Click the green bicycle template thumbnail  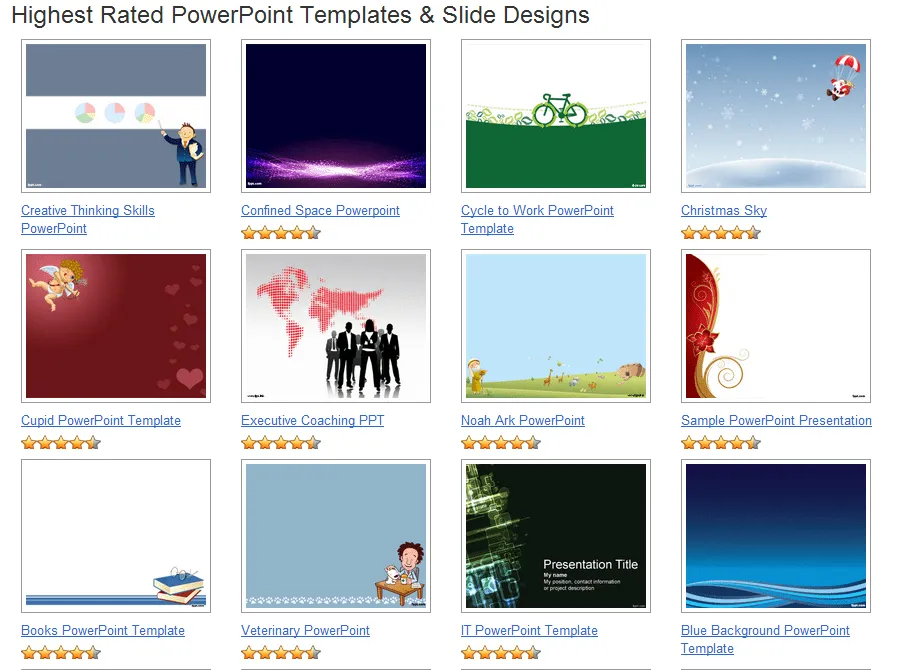556,115
